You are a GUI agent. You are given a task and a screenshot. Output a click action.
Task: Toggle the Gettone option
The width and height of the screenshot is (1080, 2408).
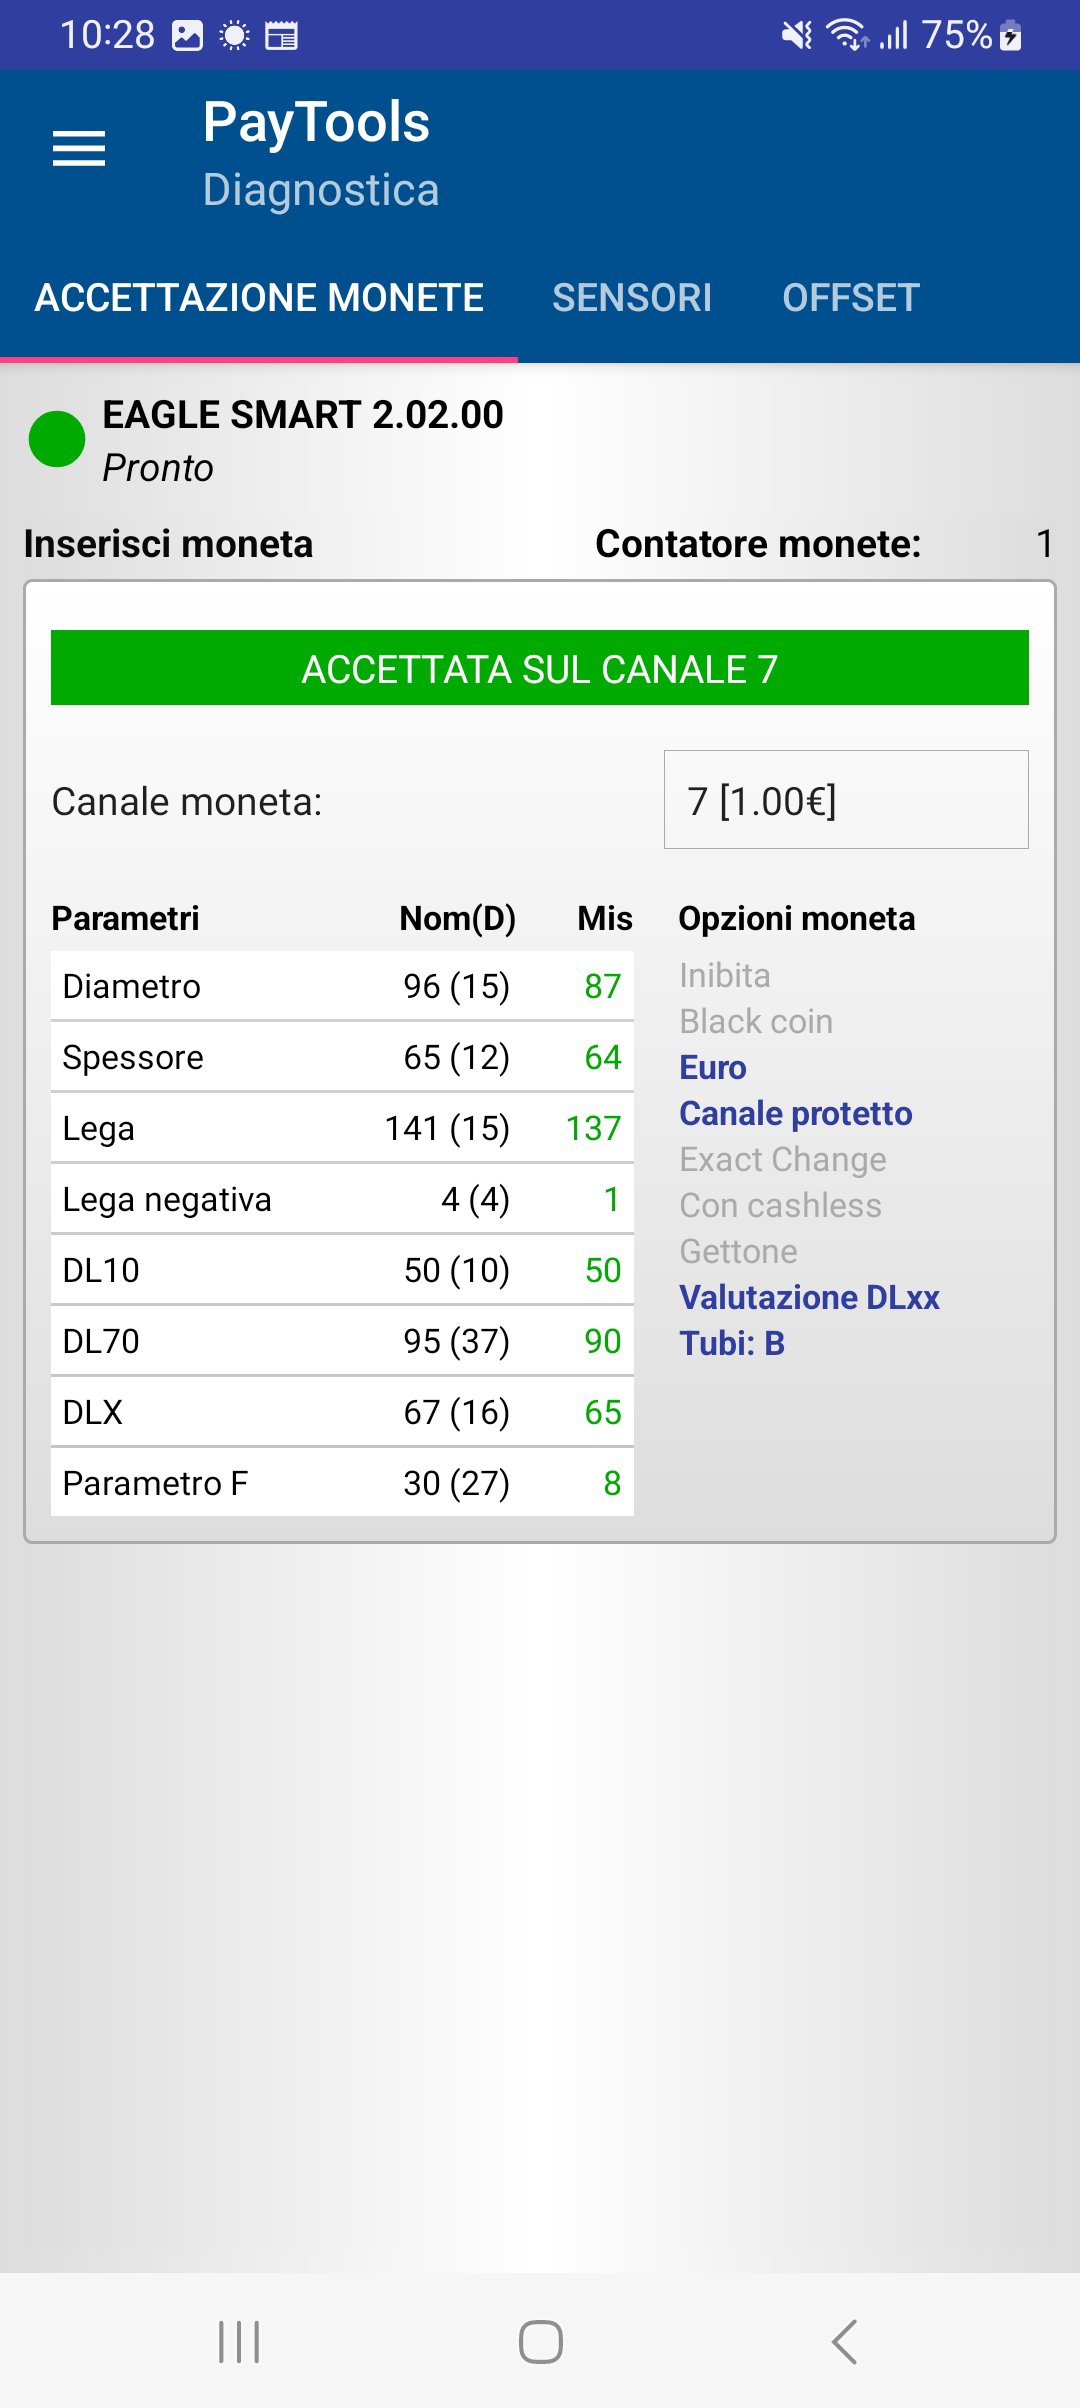738,1251
